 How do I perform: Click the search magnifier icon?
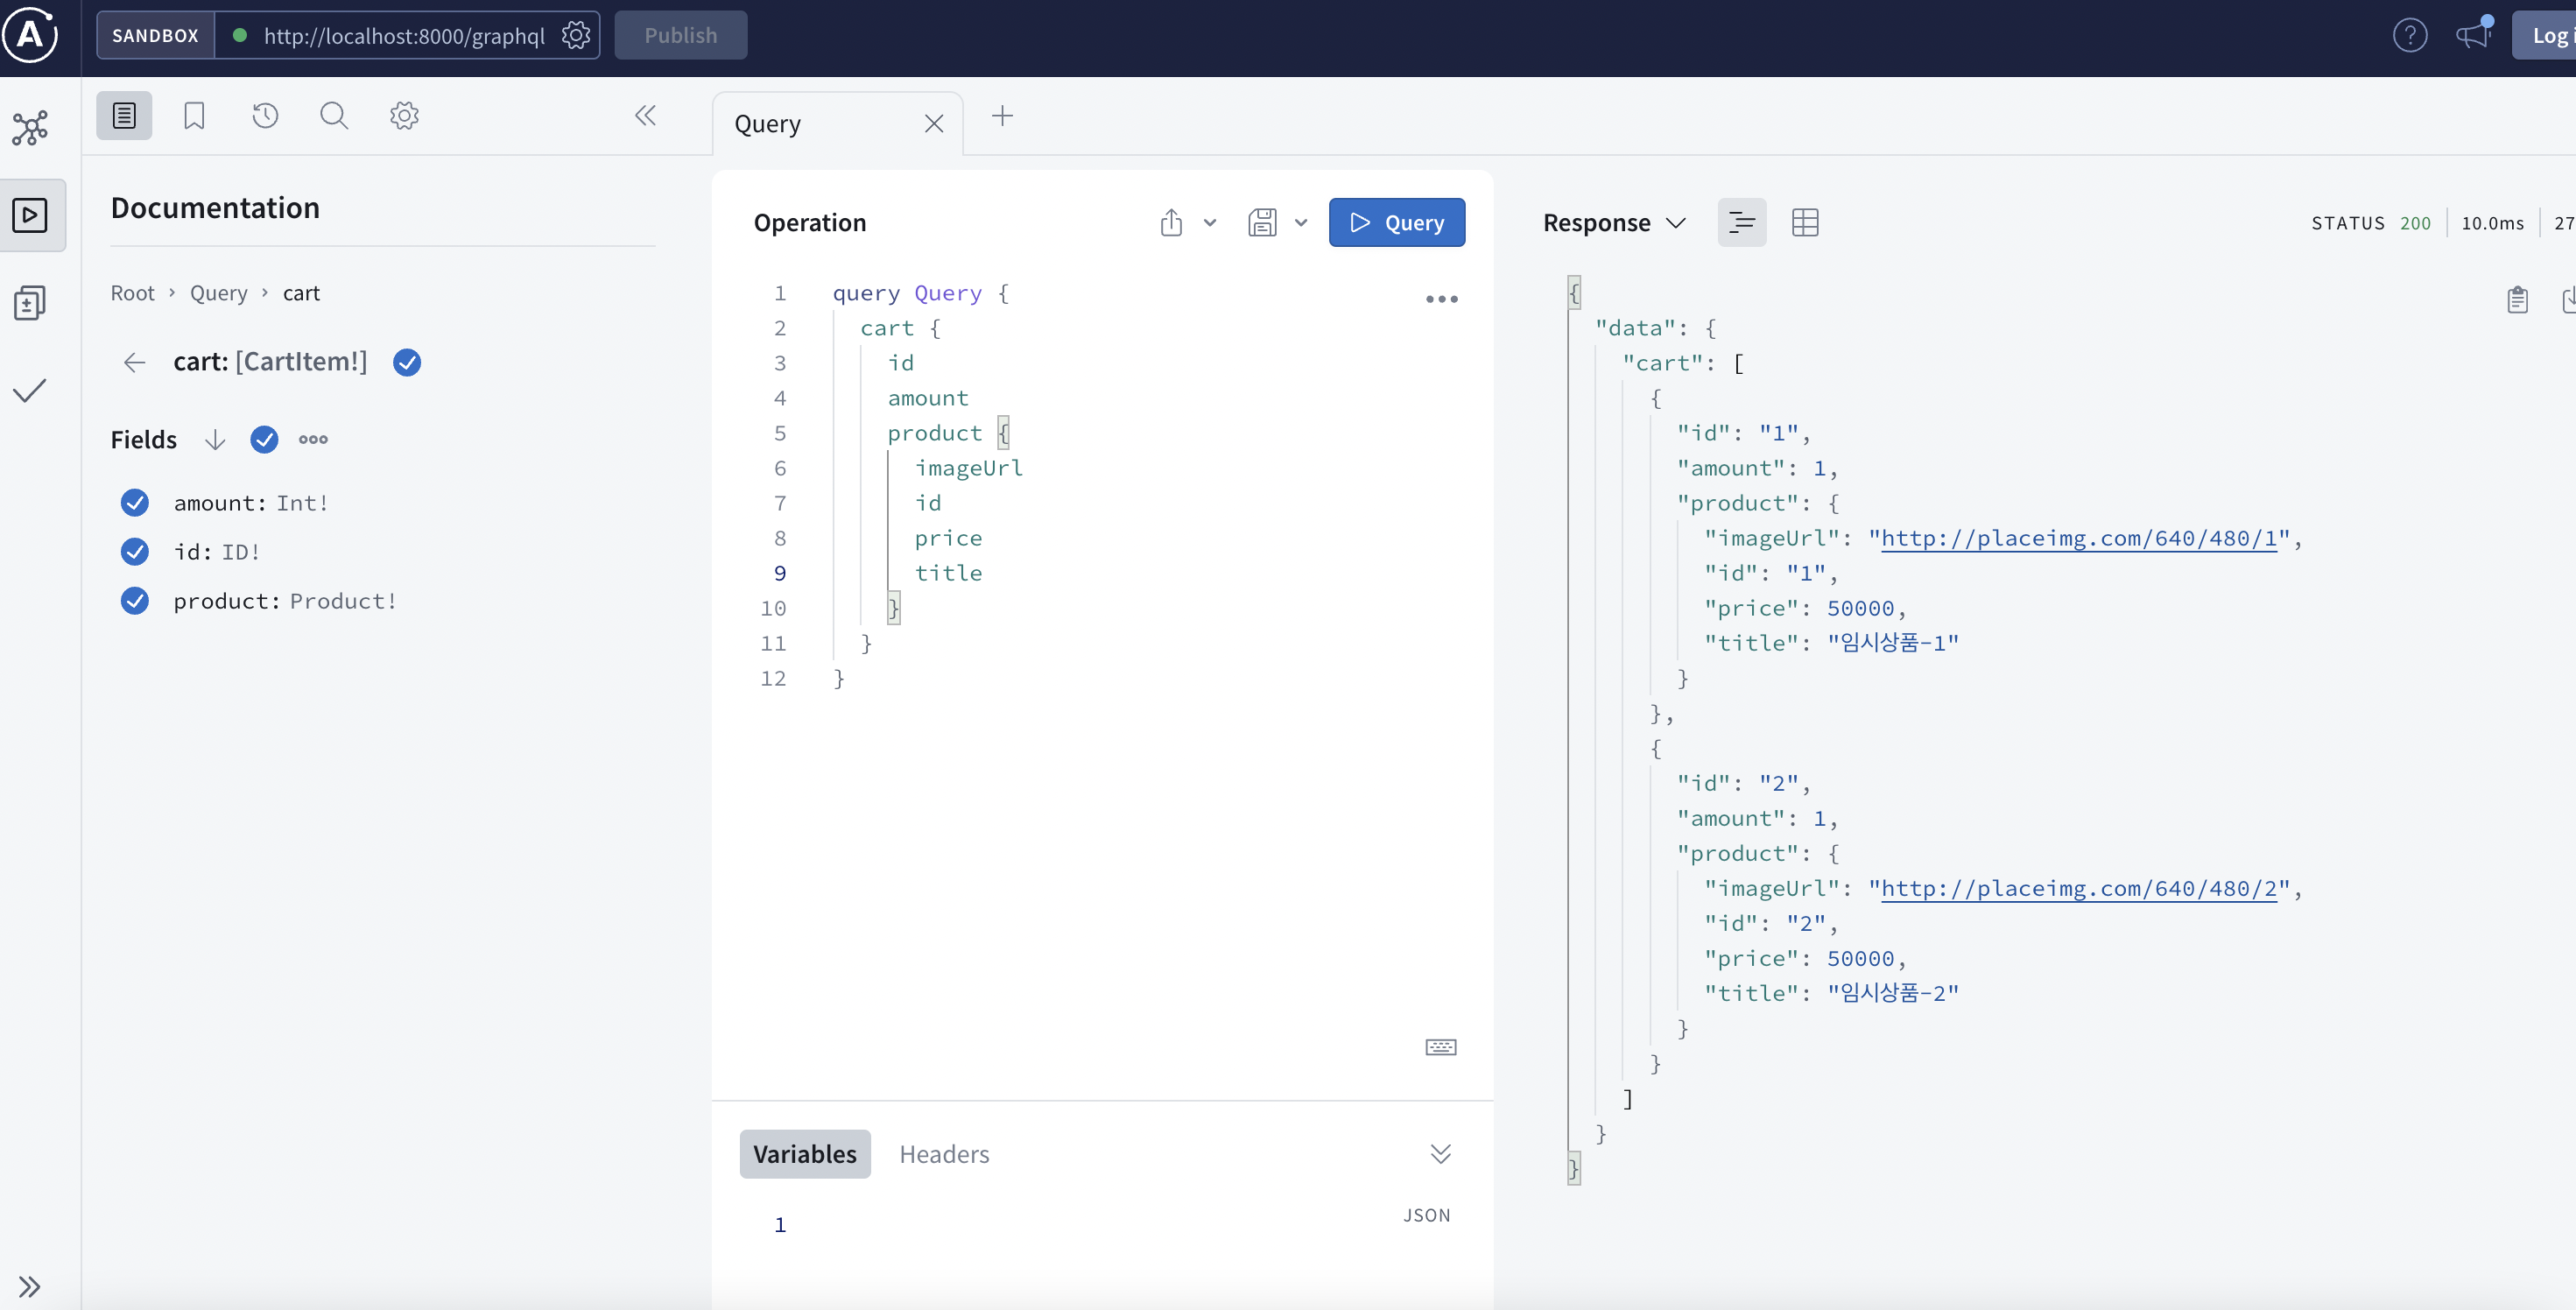point(334,116)
